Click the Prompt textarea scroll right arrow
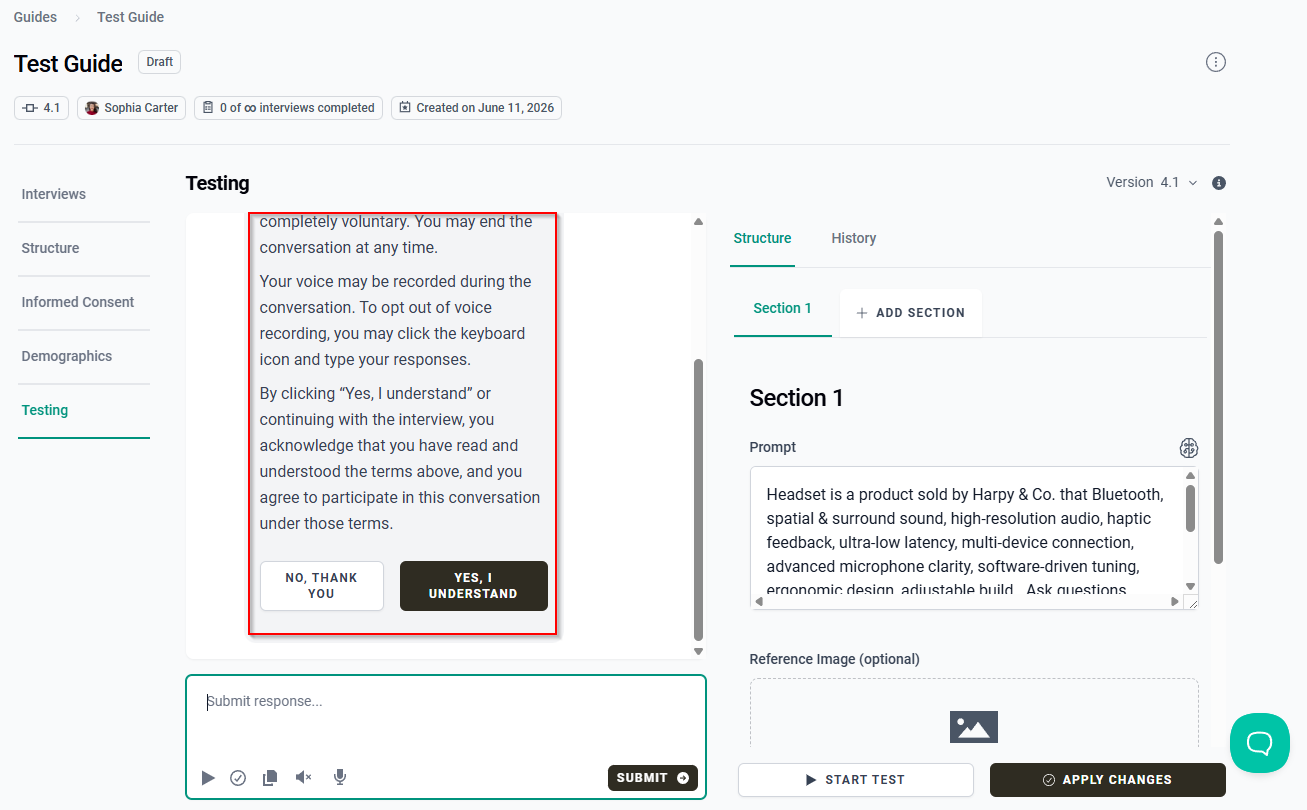The width and height of the screenshot is (1307, 810). (x=1175, y=602)
